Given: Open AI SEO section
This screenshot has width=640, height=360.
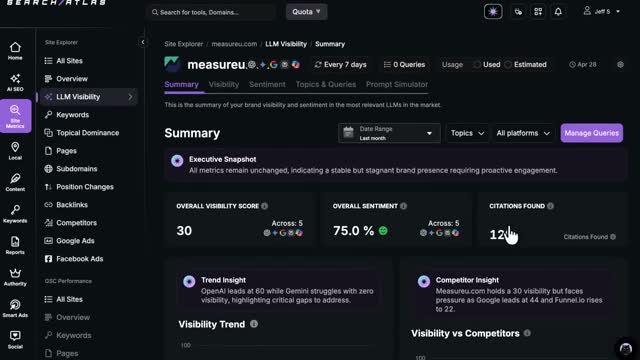Looking at the screenshot, I should (x=15, y=82).
